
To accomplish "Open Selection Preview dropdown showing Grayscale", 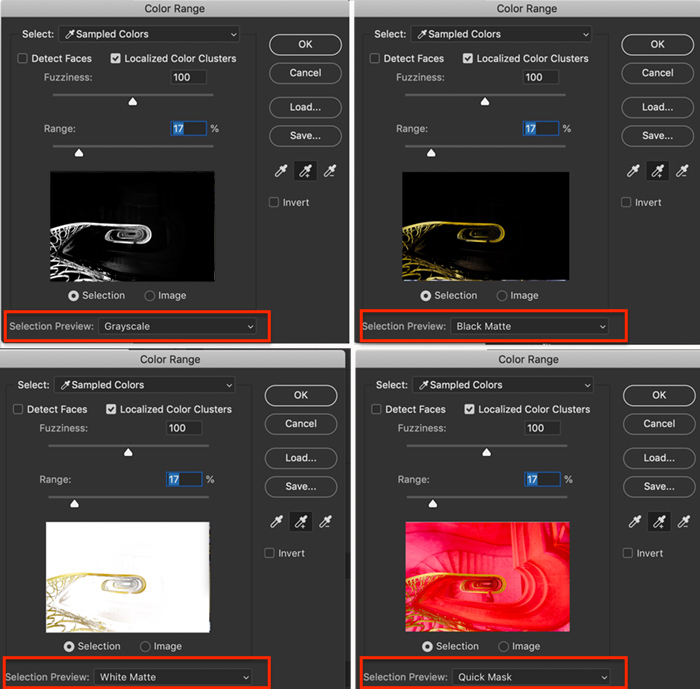I will (x=177, y=326).
